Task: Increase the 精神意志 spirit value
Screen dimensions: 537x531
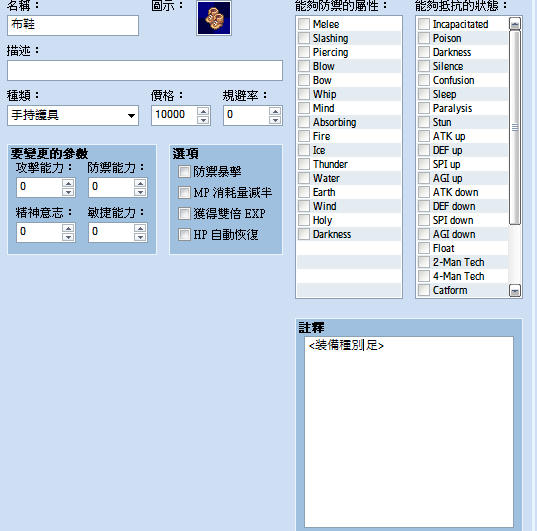Action: point(68,228)
